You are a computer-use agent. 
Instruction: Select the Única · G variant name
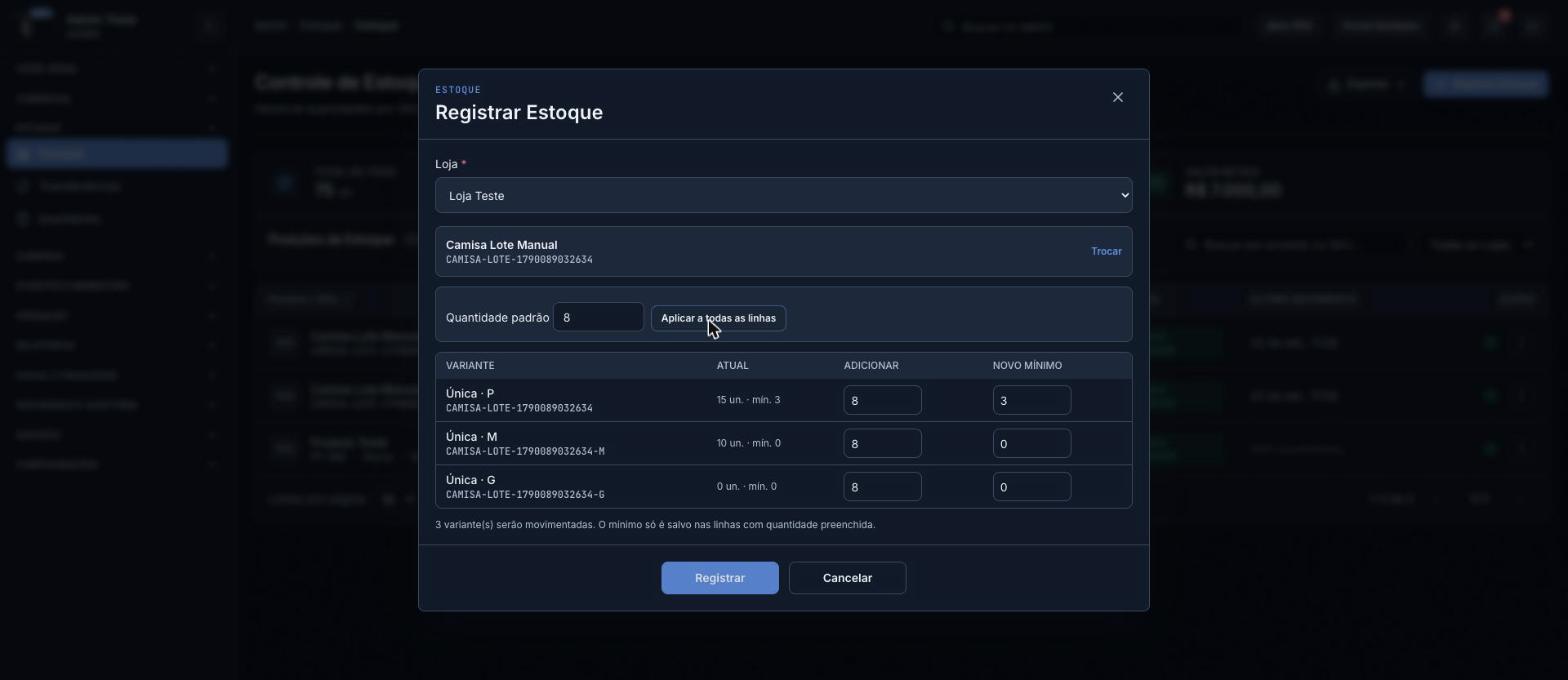pyautogui.click(x=470, y=480)
